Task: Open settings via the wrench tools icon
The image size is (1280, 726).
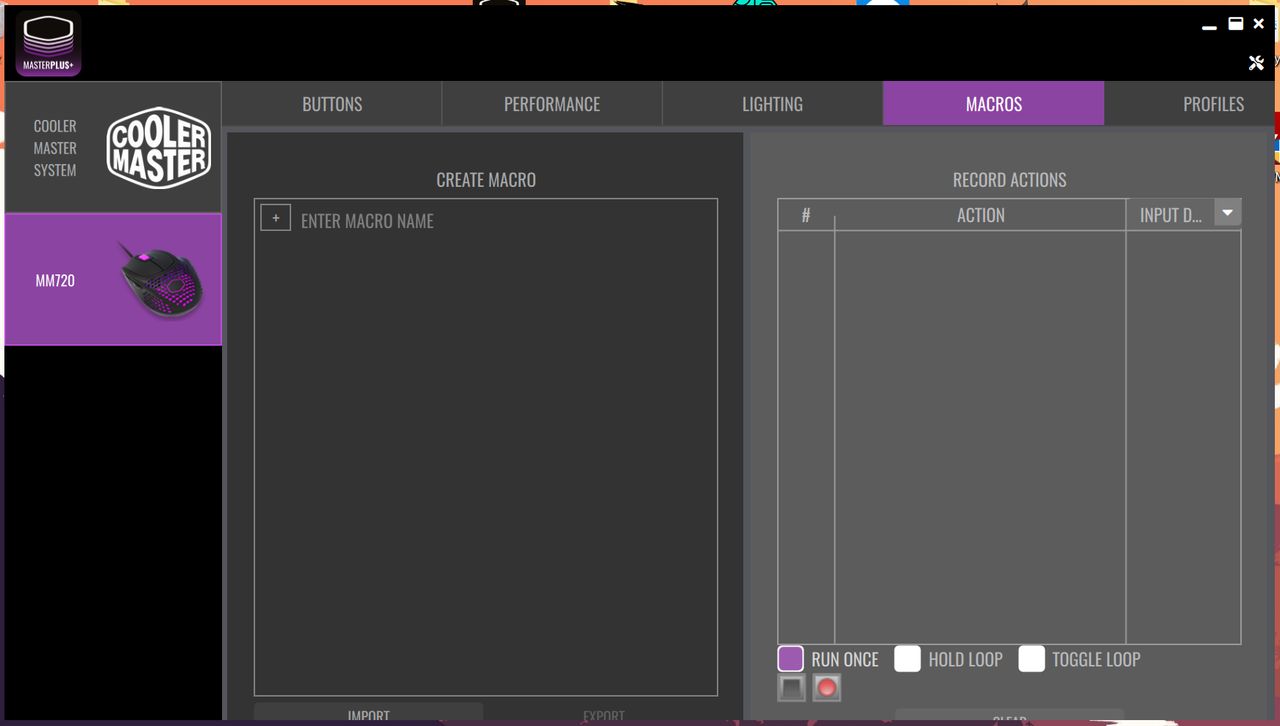Action: coord(1257,63)
